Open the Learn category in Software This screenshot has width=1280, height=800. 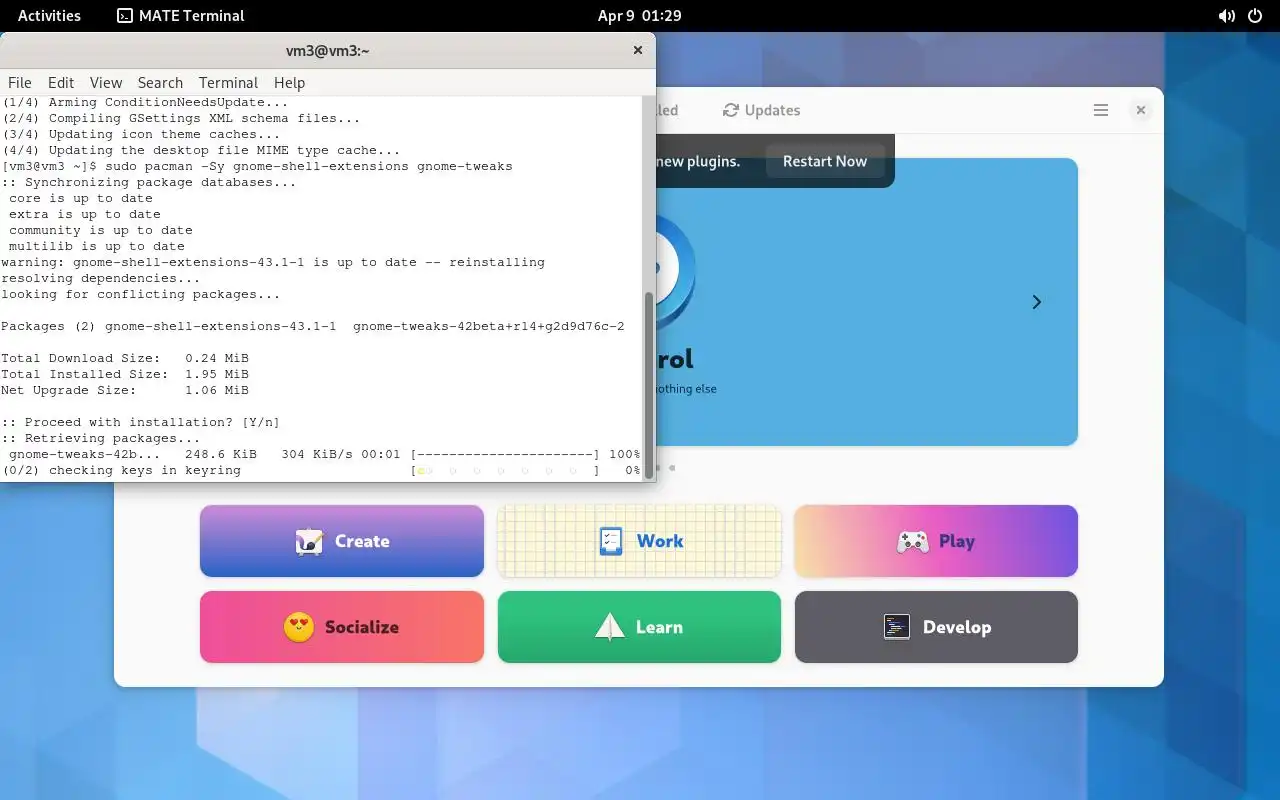[x=639, y=627]
